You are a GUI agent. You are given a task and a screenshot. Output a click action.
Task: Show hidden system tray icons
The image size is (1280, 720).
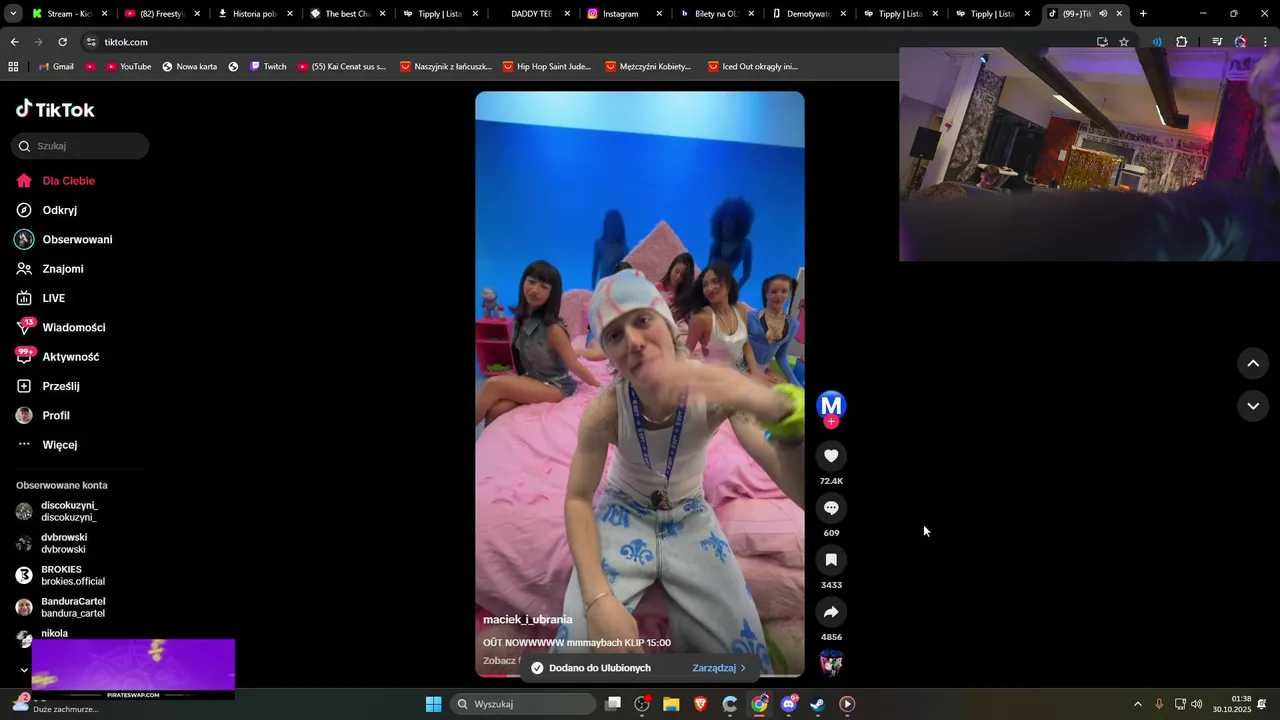point(1137,704)
